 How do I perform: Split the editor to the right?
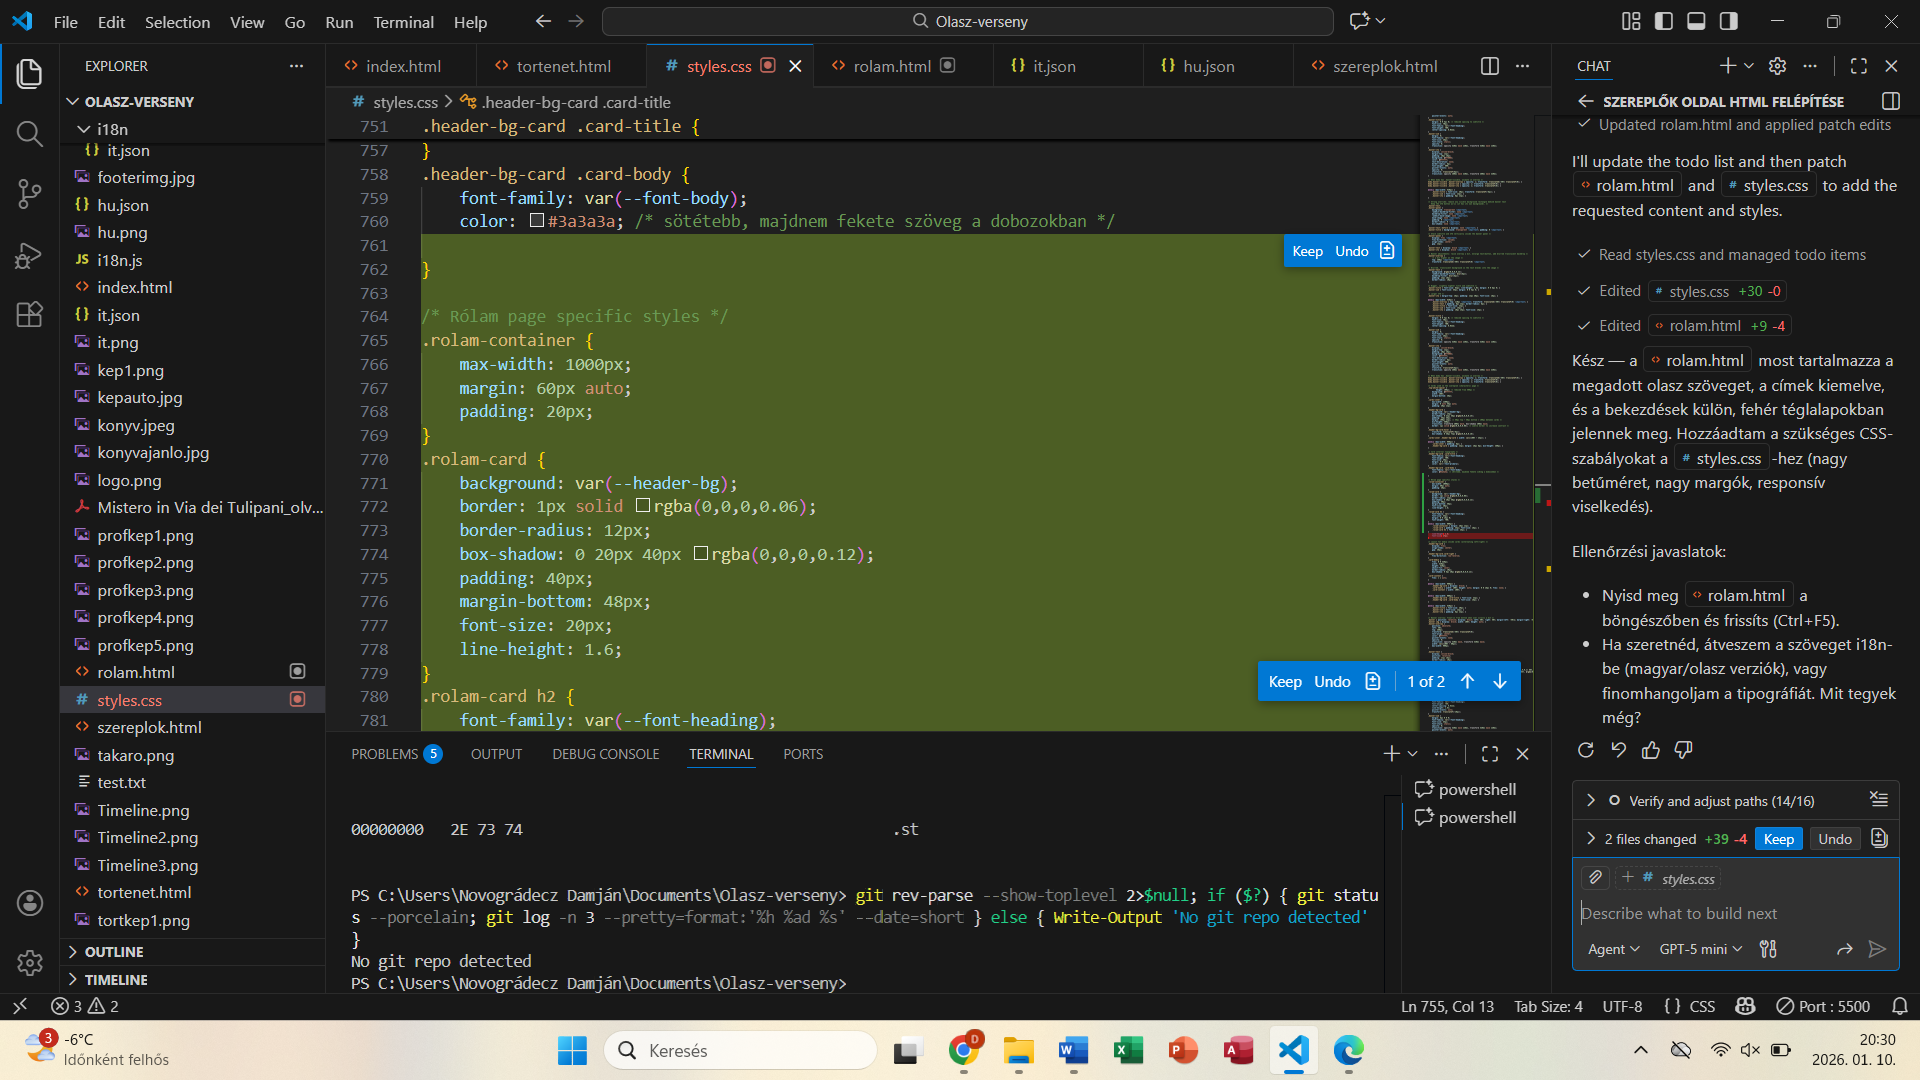(x=1489, y=66)
